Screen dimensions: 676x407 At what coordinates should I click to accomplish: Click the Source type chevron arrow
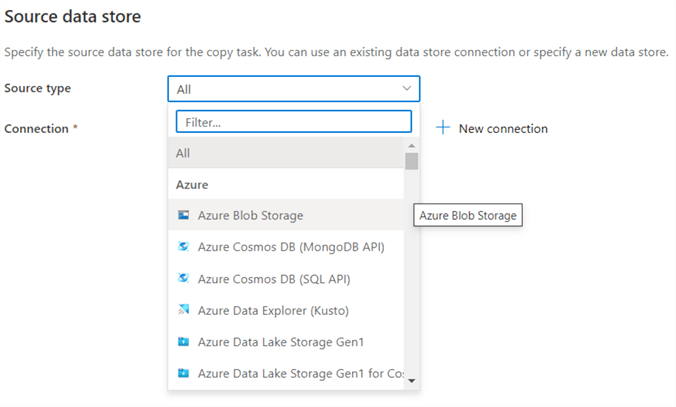coord(406,88)
